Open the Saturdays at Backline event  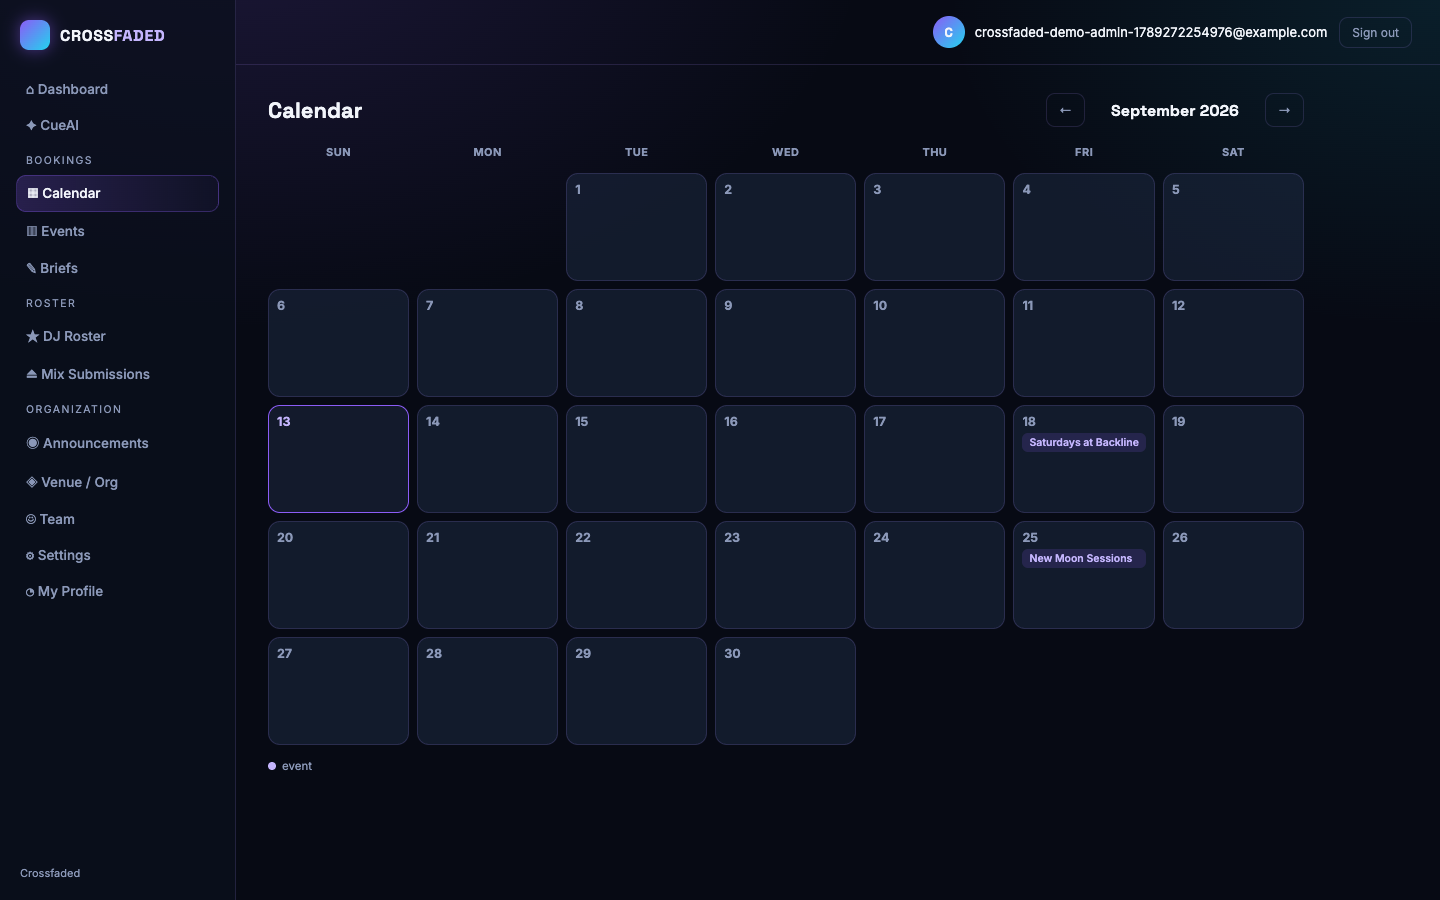coord(1084,442)
